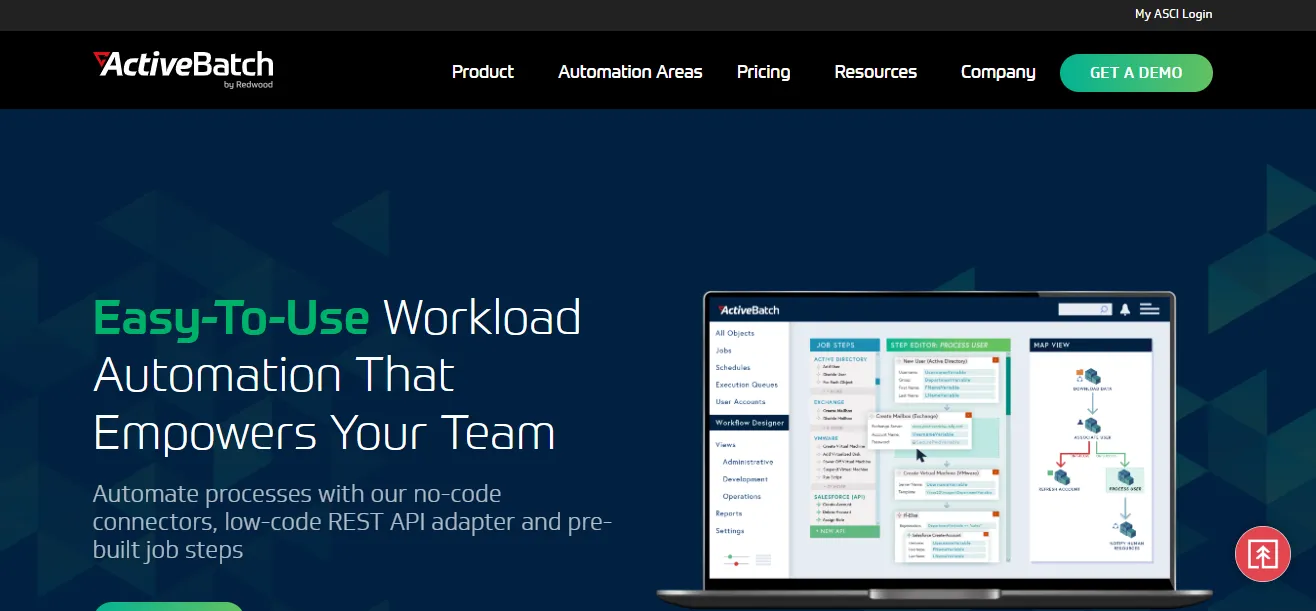Click the Download Data node icon in Map View
This screenshot has height=611, width=1316.
1091,377
